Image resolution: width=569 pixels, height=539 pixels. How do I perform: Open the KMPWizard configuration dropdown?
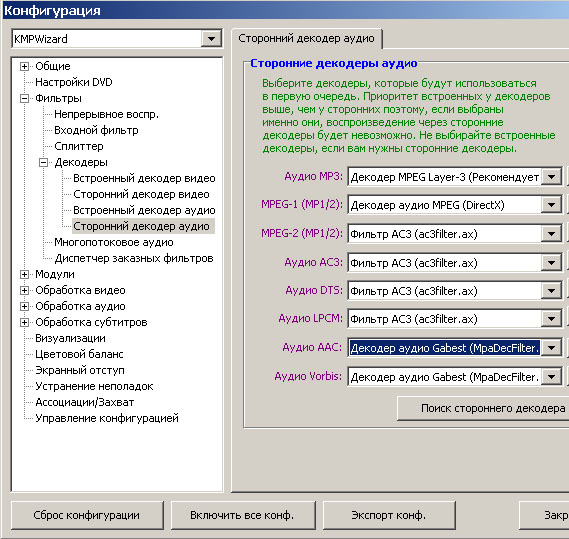point(211,38)
